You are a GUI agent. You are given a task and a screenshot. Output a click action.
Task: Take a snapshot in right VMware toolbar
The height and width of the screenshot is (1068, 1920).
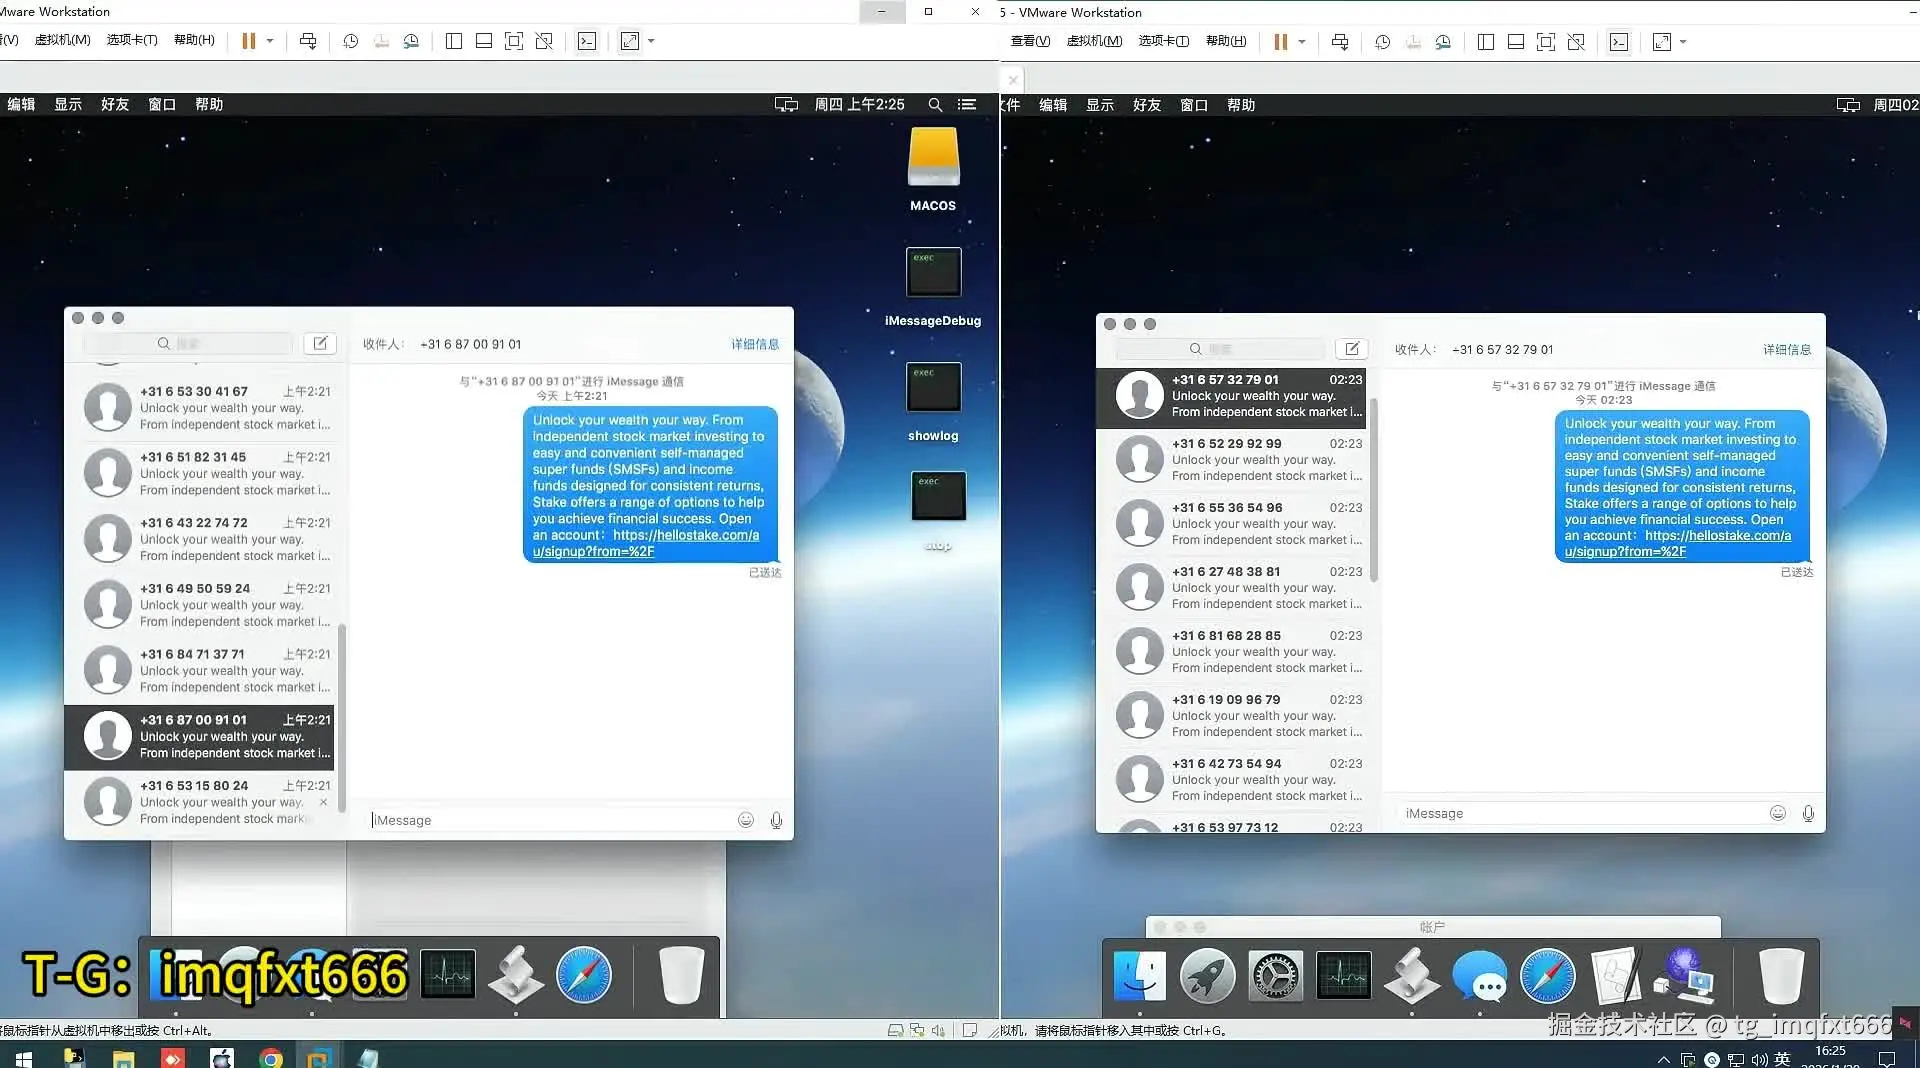1383,42
